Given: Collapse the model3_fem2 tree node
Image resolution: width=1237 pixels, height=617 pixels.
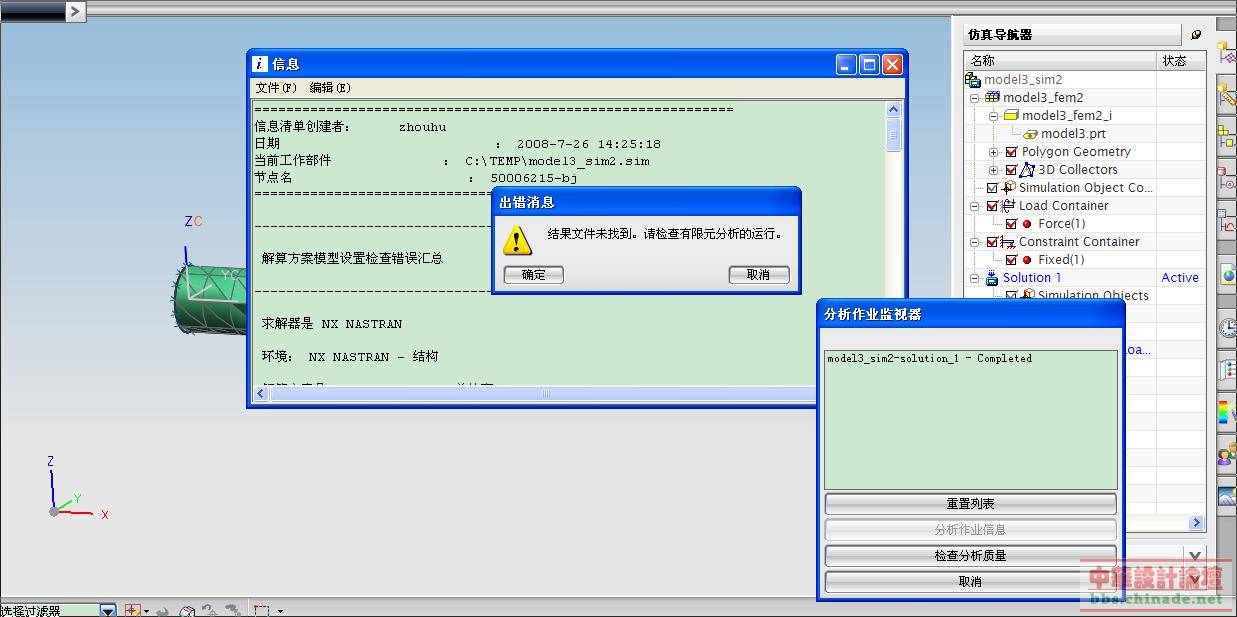Looking at the screenshot, I should click(x=974, y=98).
